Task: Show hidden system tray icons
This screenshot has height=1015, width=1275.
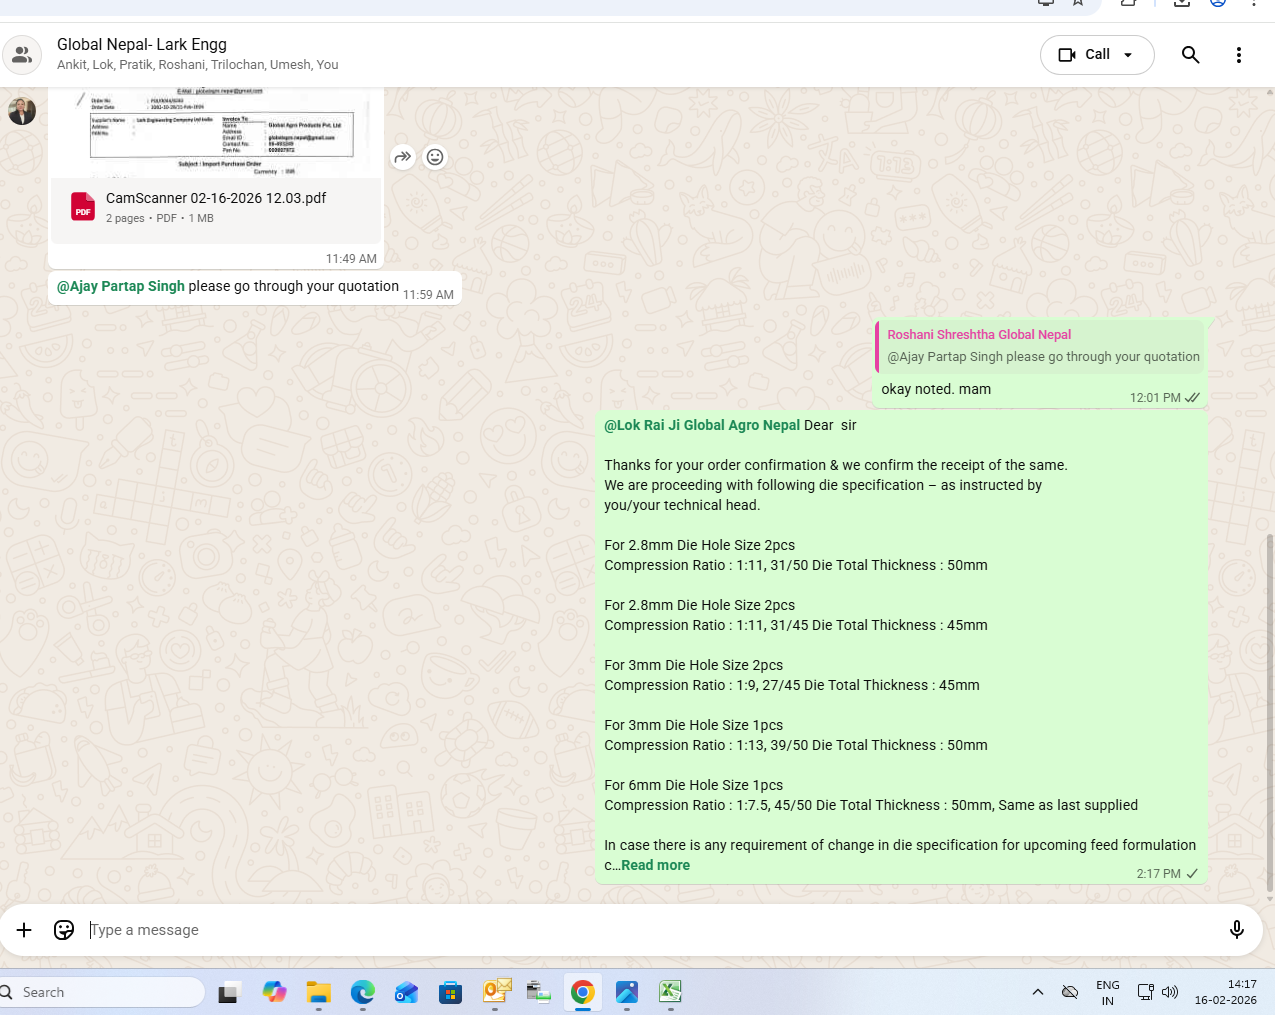Action: tap(1038, 992)
